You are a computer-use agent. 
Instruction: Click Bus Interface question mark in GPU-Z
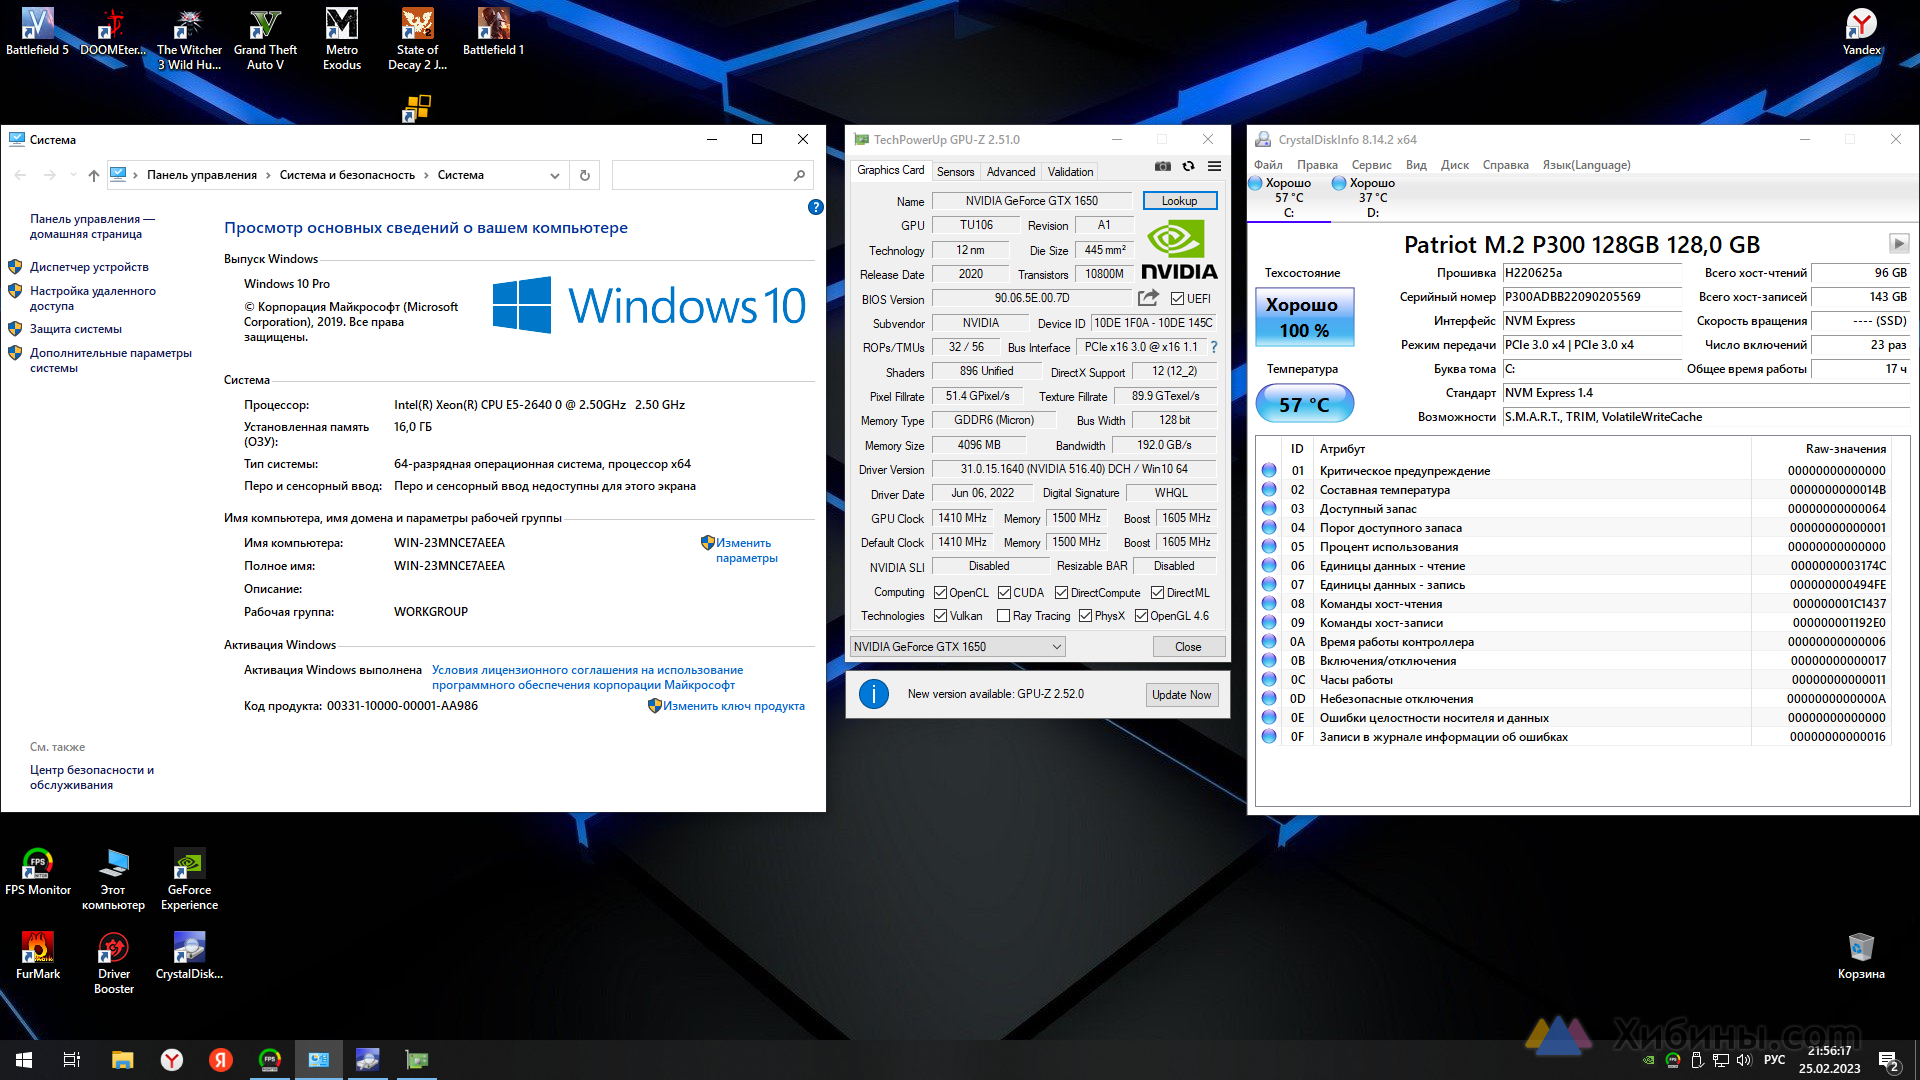click(1214, 347)
